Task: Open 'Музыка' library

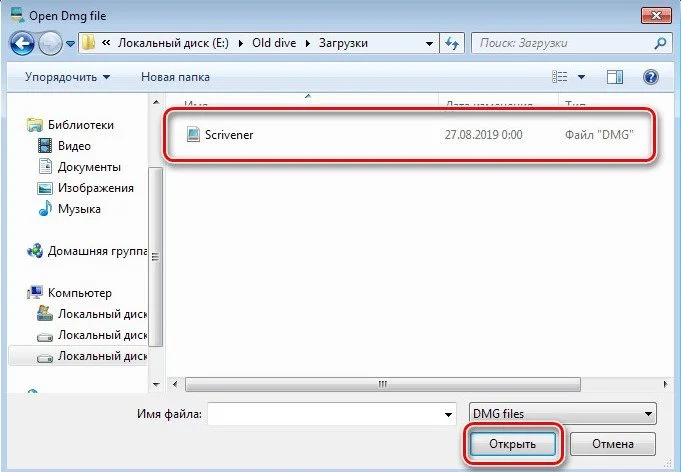Action: click(x=69, y=209)
